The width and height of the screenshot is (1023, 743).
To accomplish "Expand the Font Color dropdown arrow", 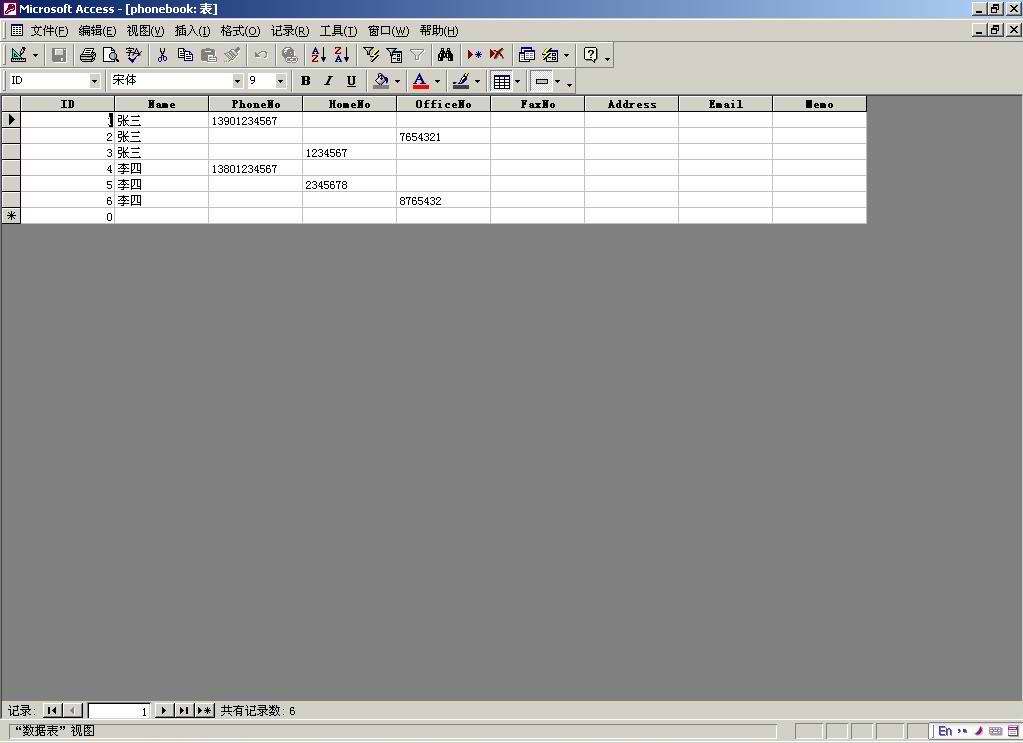I will point(437,82).
